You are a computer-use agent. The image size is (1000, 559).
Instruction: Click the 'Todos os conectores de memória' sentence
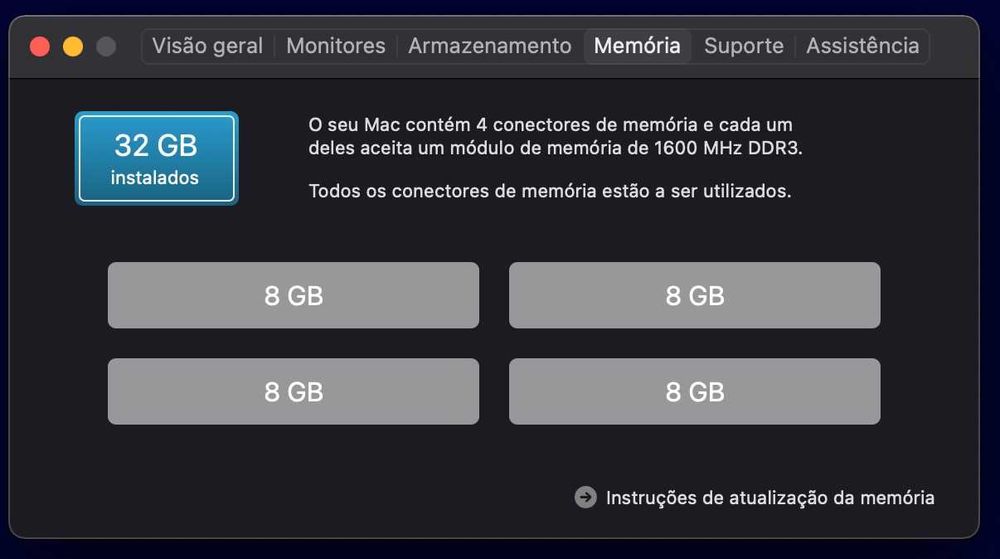550,191
